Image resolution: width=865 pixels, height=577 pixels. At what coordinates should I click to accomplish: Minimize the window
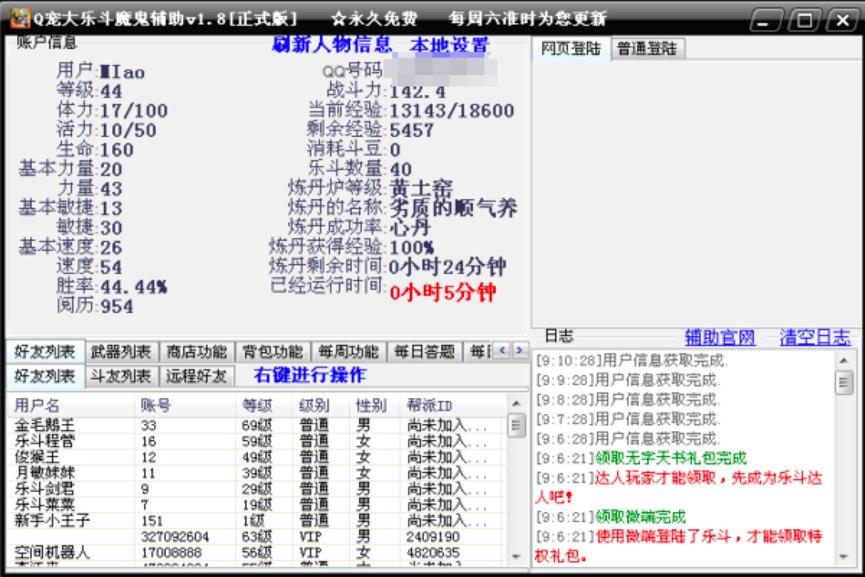[764, 20]
